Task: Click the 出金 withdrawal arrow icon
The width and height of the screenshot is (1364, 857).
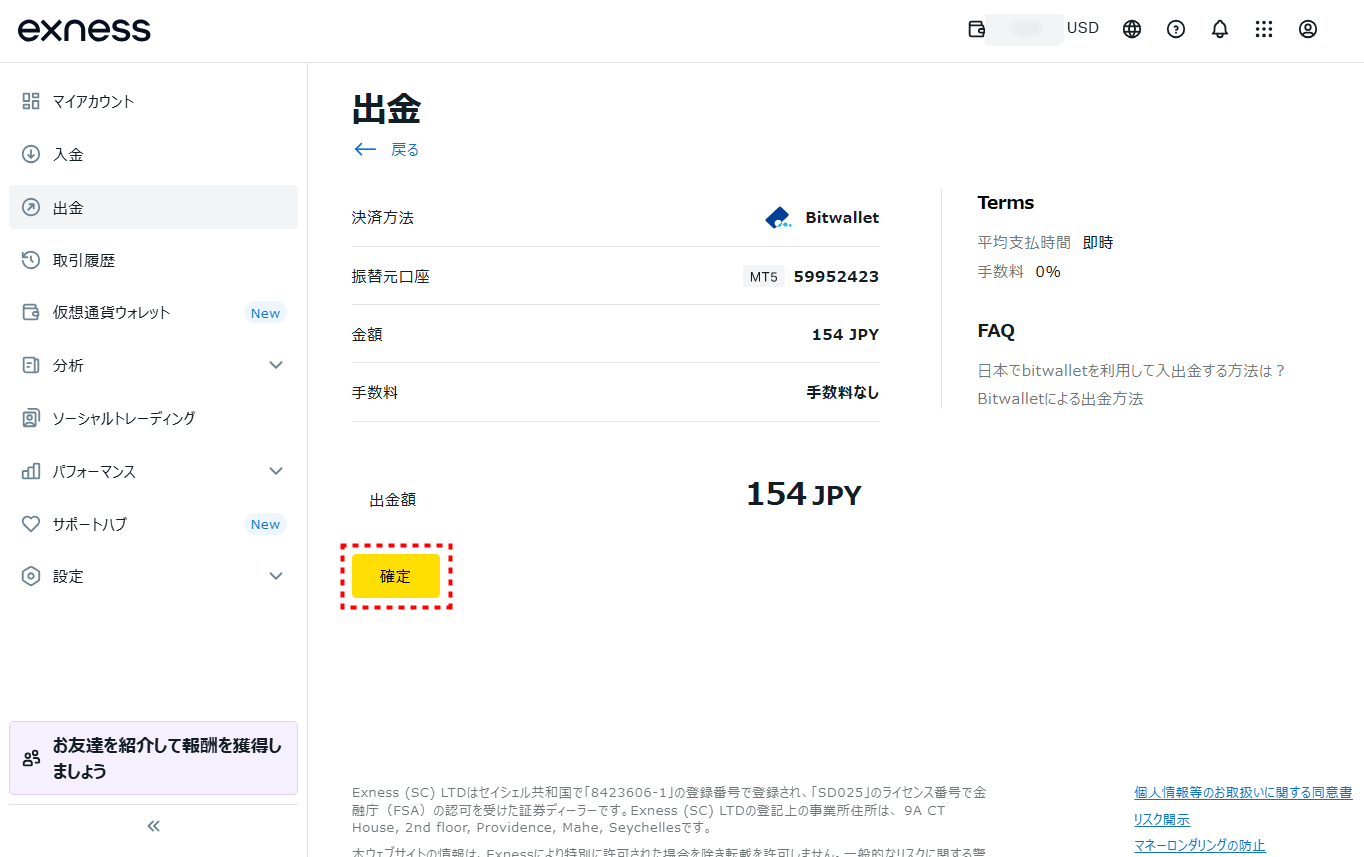Action: pos(31,207)
